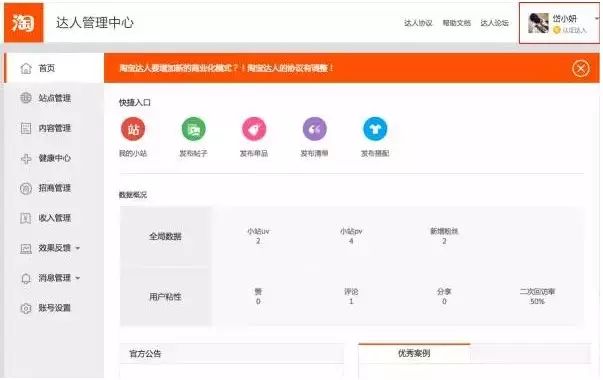Go to 首页 in the sidebar
This screenshot has height=380, width=603.
click(x=55, y=68)
